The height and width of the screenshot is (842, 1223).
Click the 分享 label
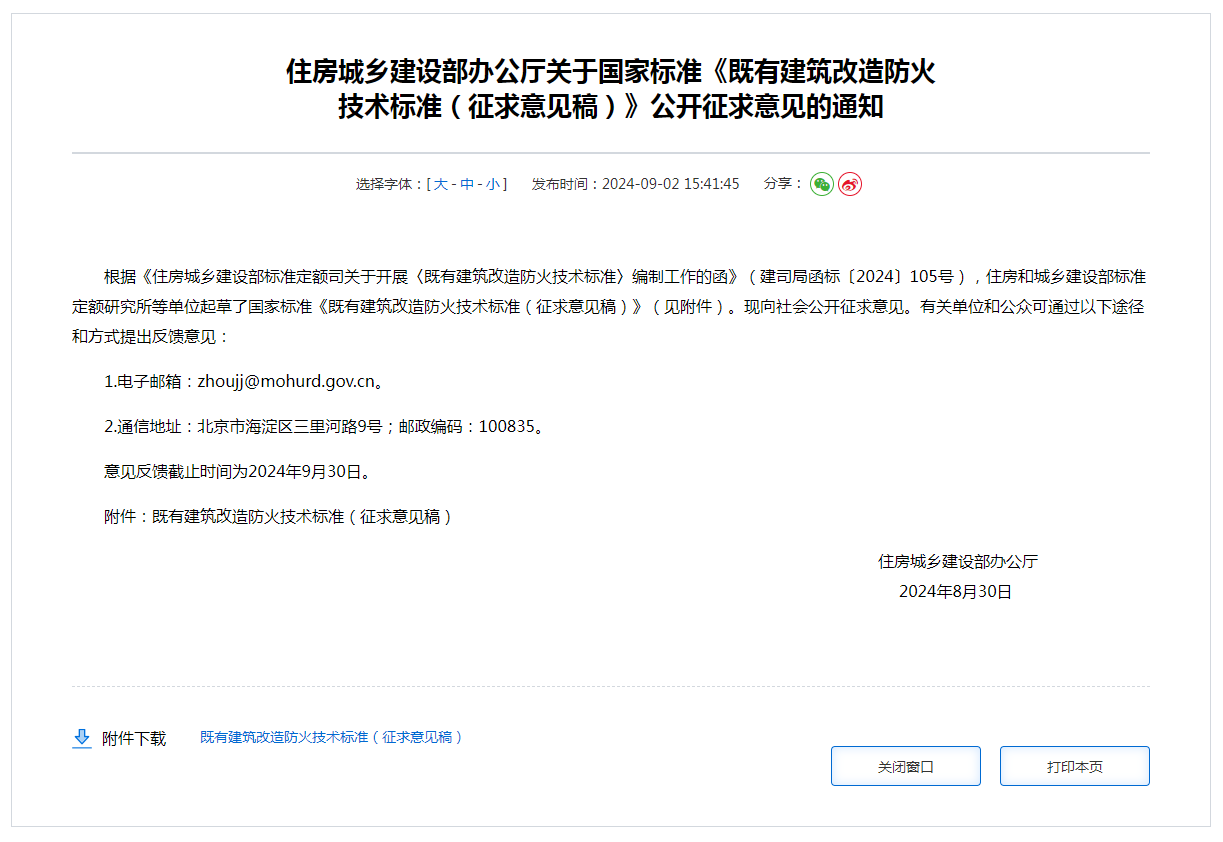tap(783, 184)
